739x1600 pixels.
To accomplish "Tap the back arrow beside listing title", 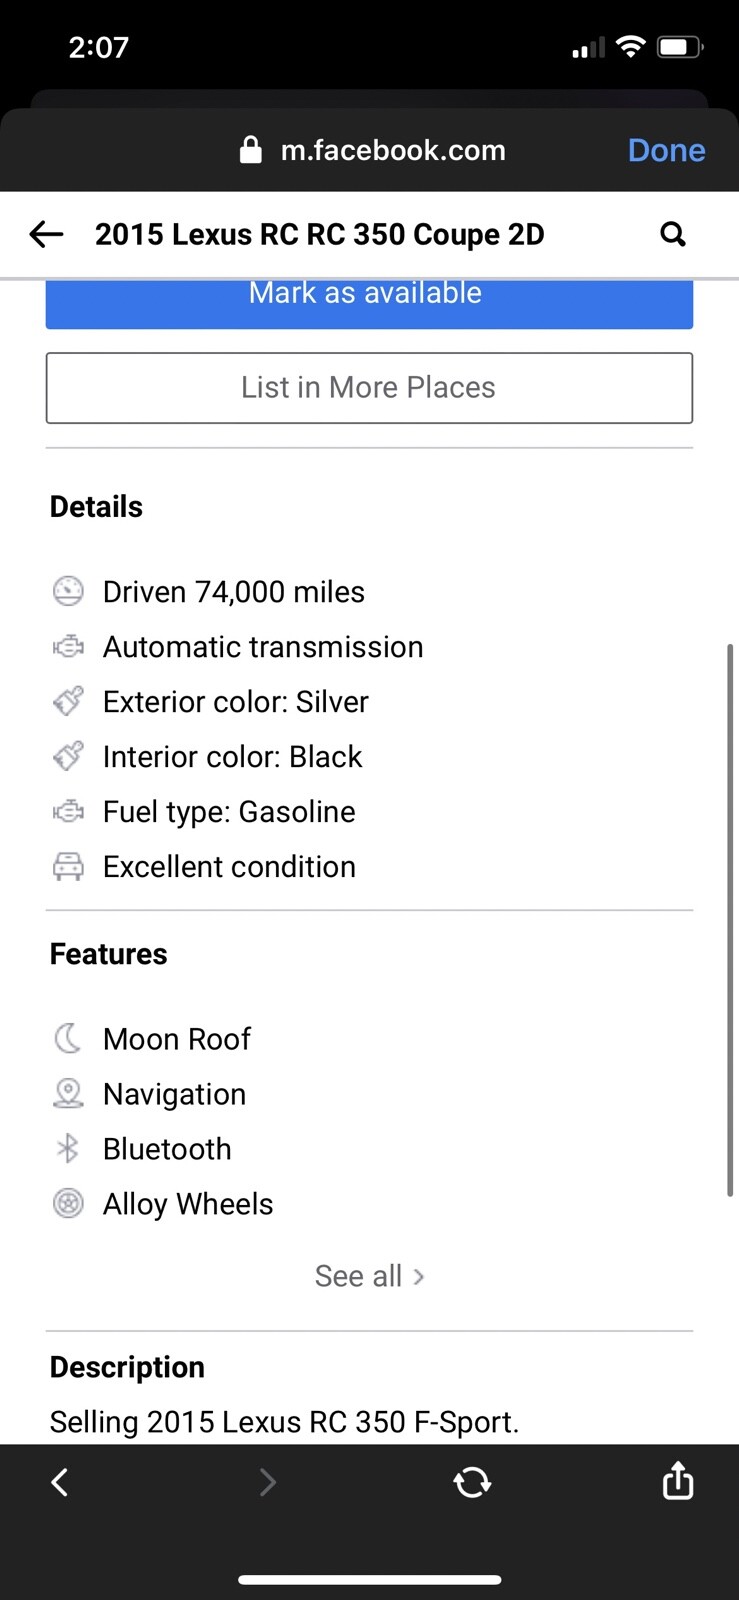I will tap(46, 235).
